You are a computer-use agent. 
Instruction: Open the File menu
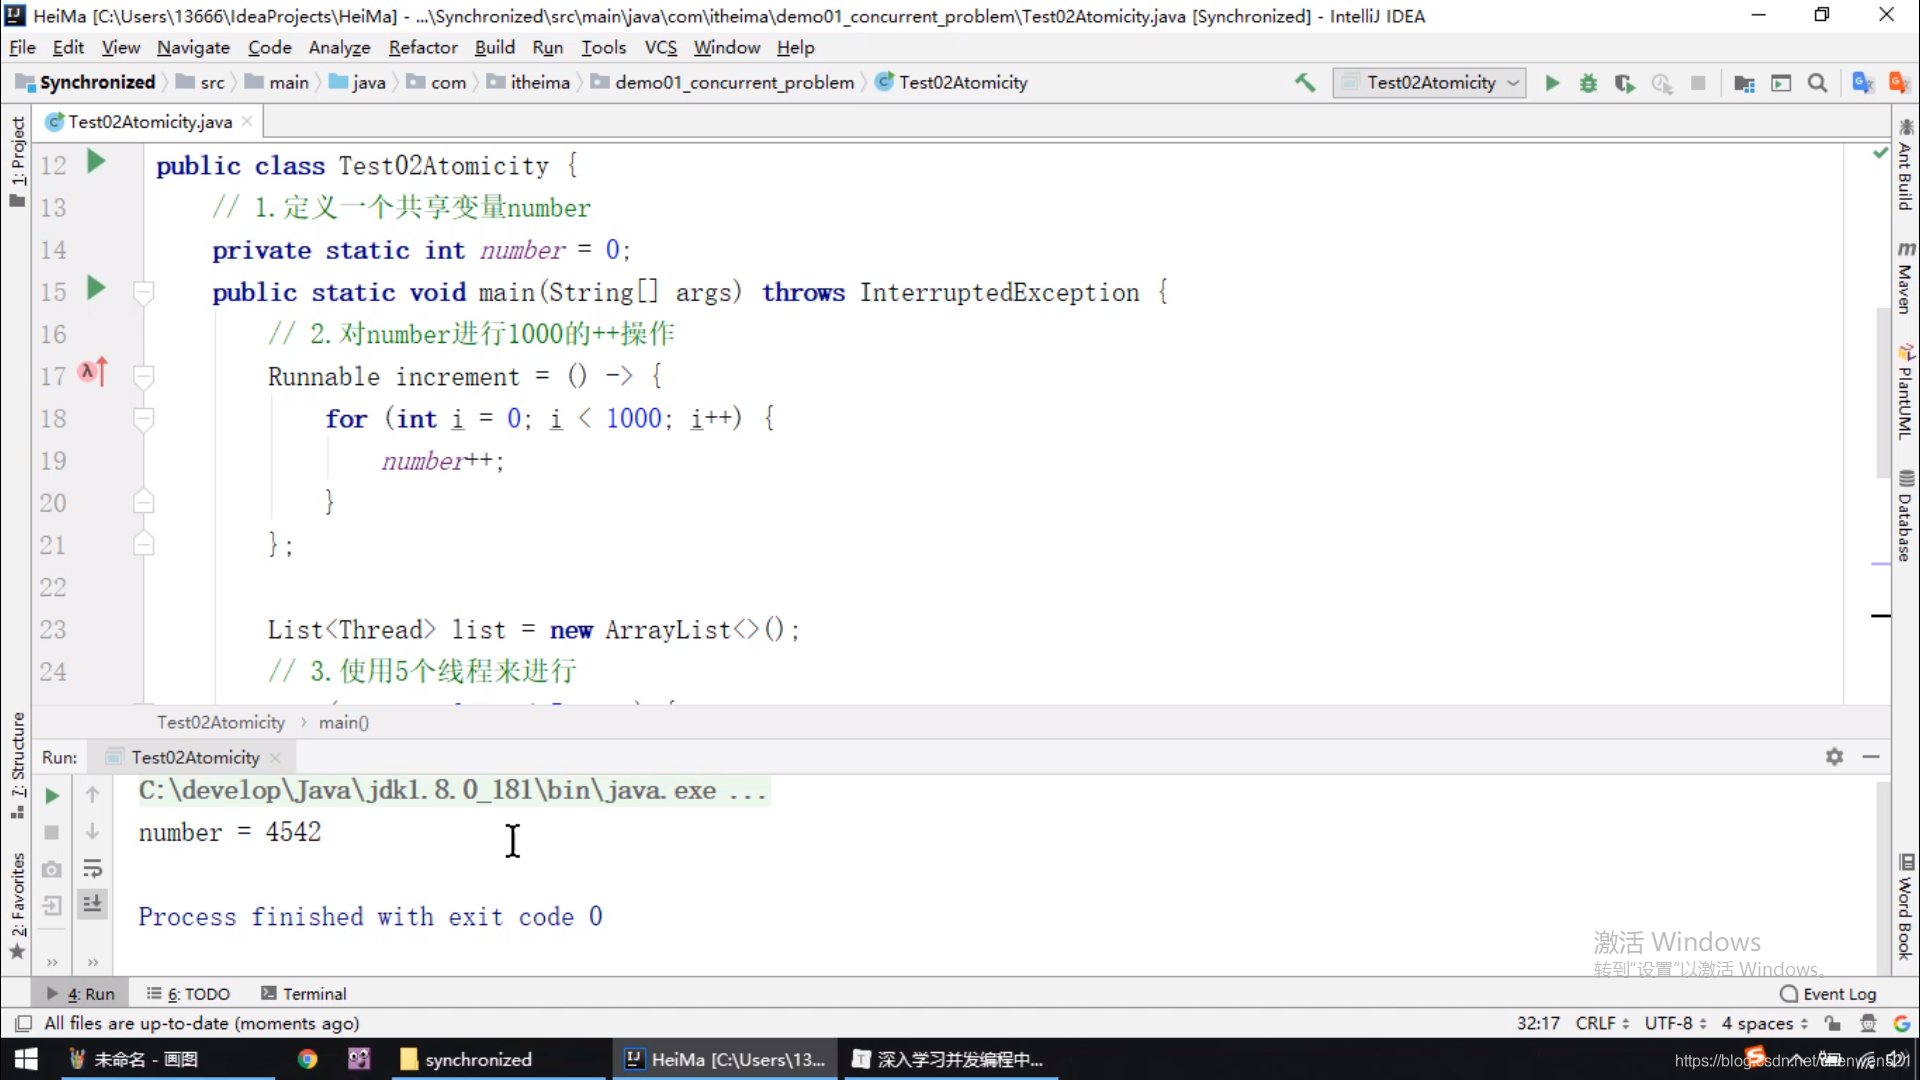click(x=22, y=47)
